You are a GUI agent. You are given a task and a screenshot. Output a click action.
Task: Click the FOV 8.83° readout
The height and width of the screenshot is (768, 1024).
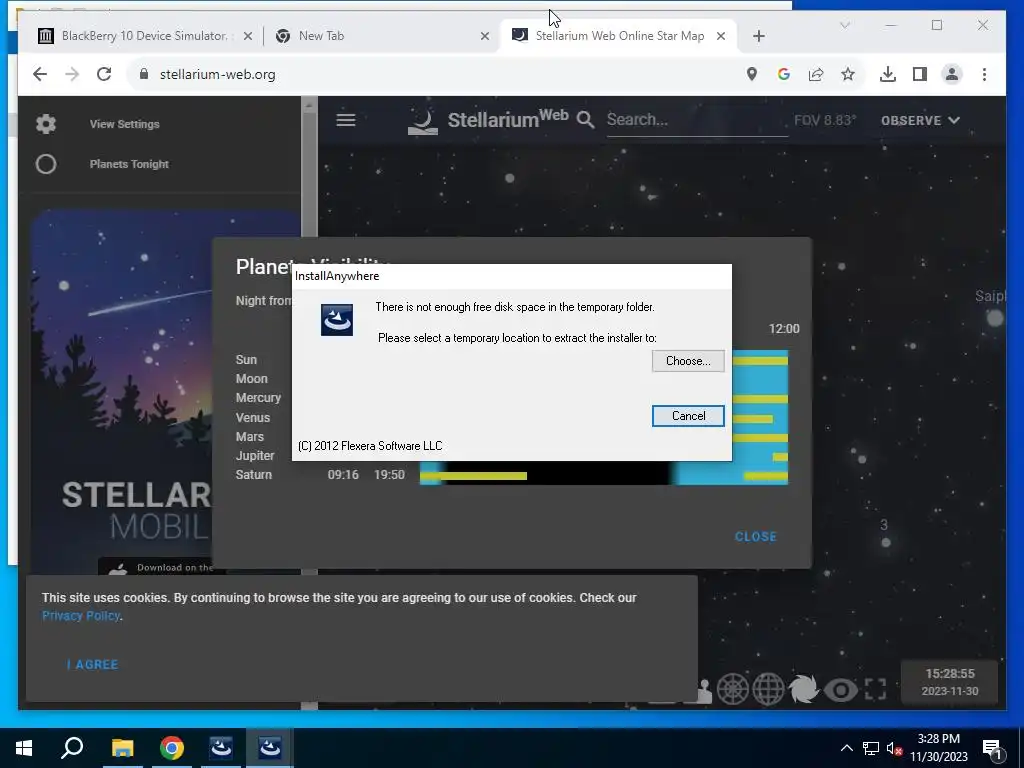pyautogui.click(x=825, y=120)
